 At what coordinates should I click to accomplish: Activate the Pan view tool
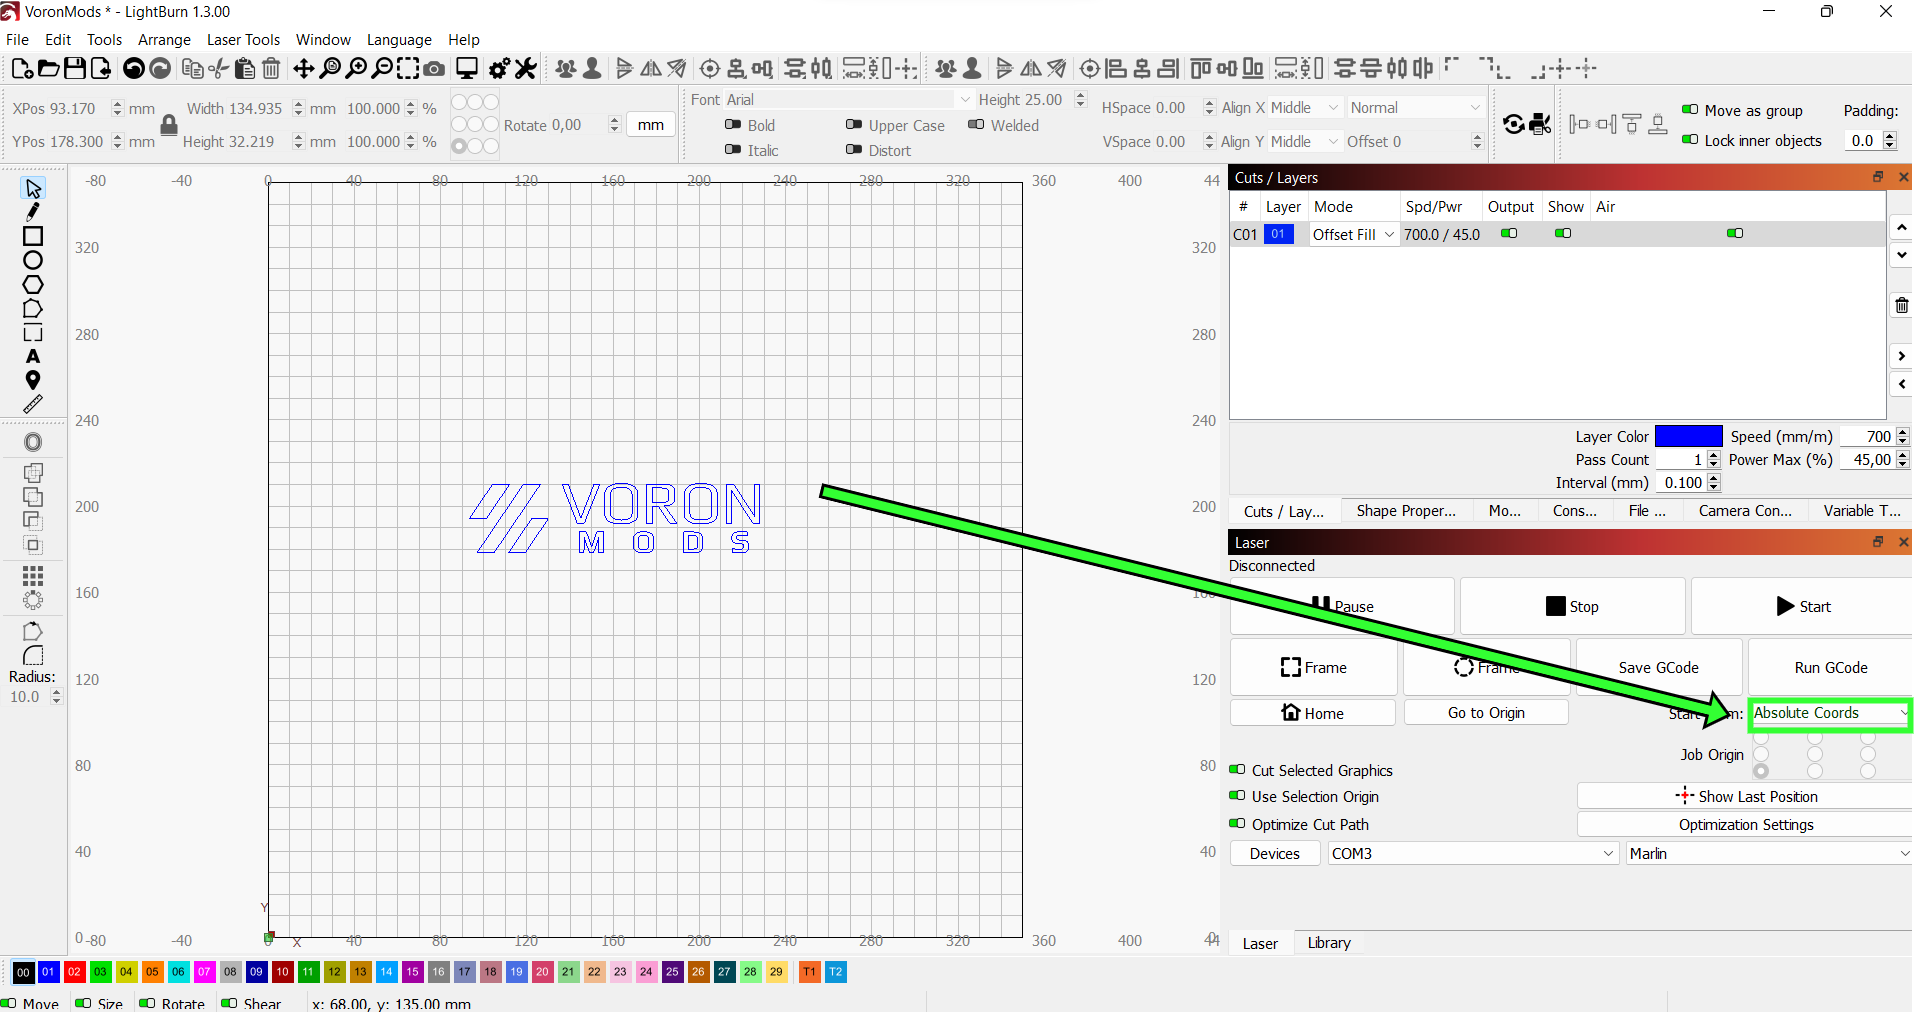[x=303, y=68]
